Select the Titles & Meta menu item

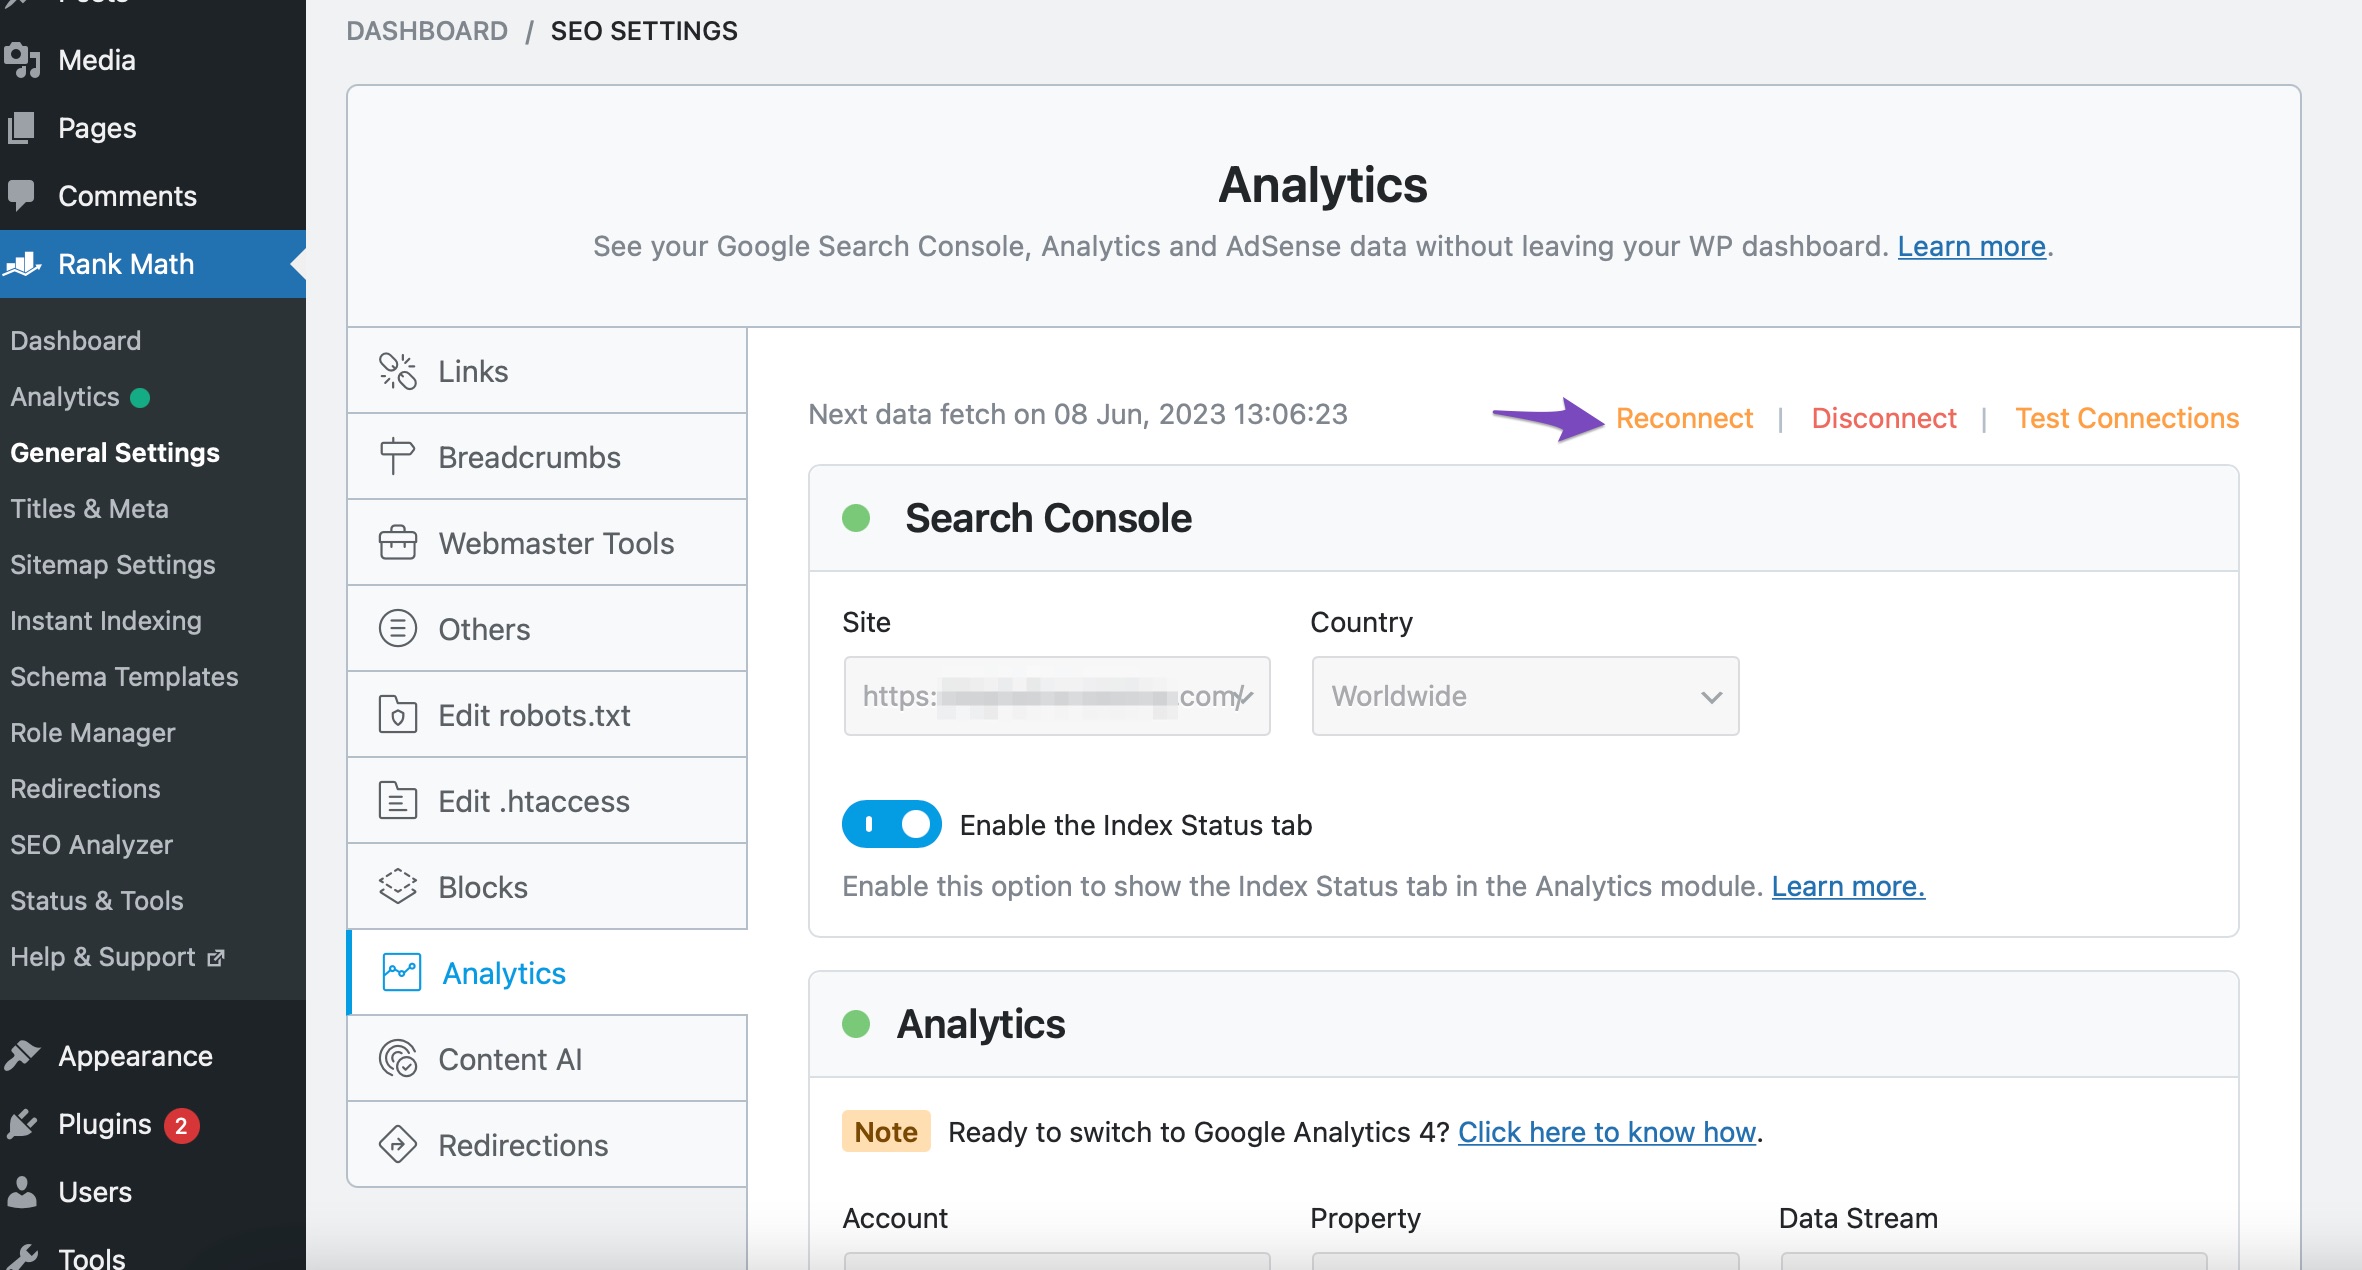pos(88,507)
